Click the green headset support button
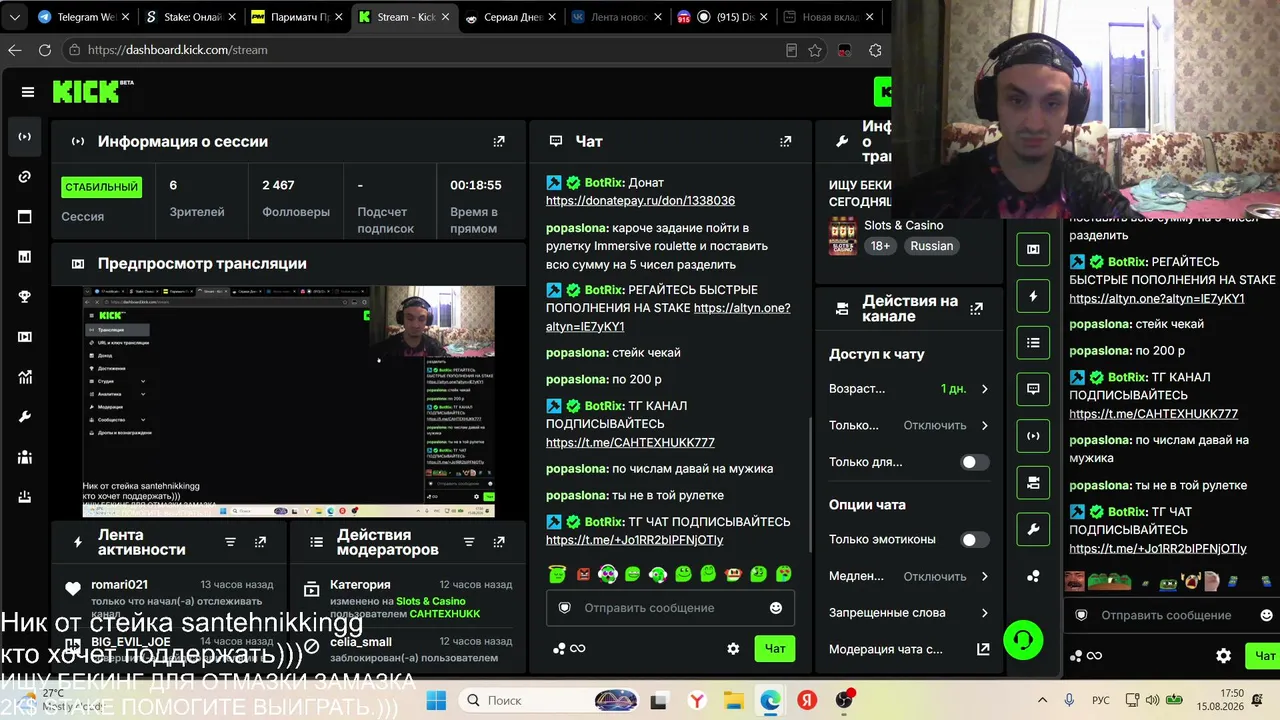The width and height of the screenshot is (1280, 720). [1023, 640]
